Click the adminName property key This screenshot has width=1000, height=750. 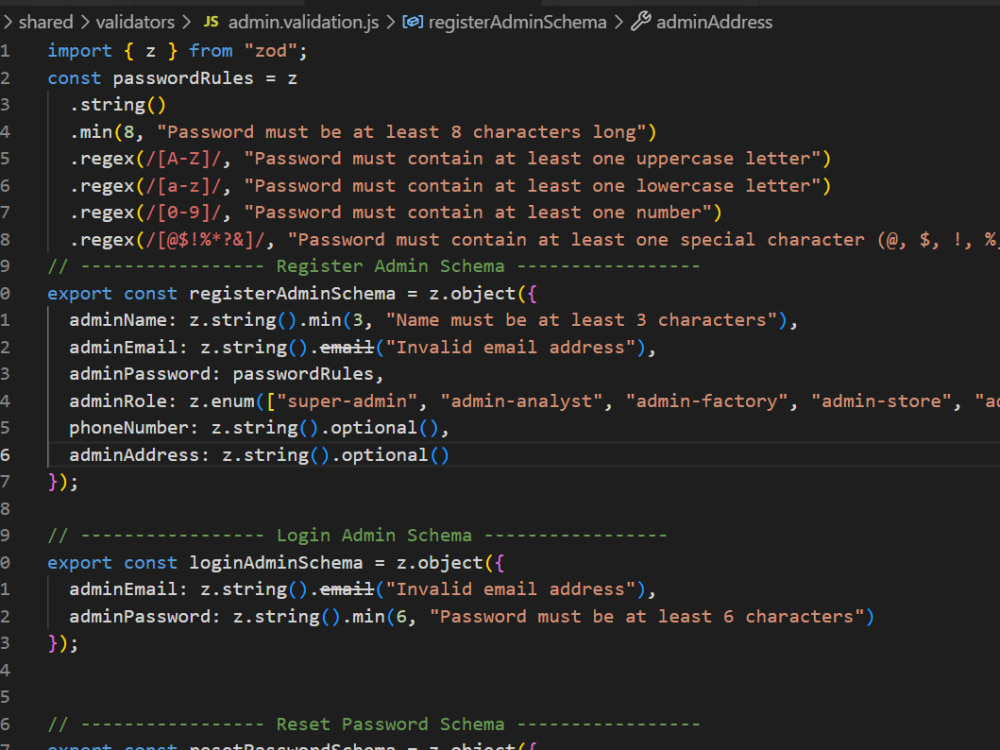click(x=118, y=320)
